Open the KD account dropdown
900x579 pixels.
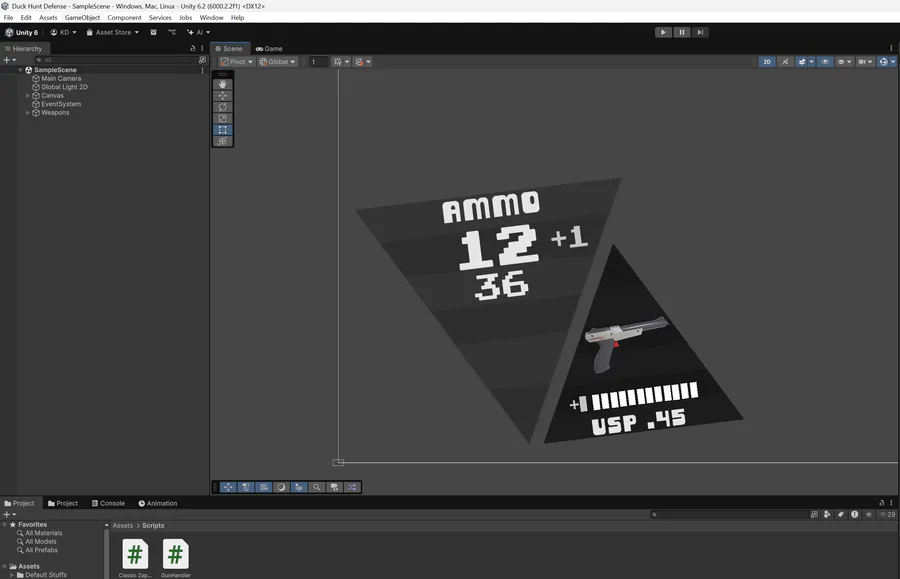[63, 33]
